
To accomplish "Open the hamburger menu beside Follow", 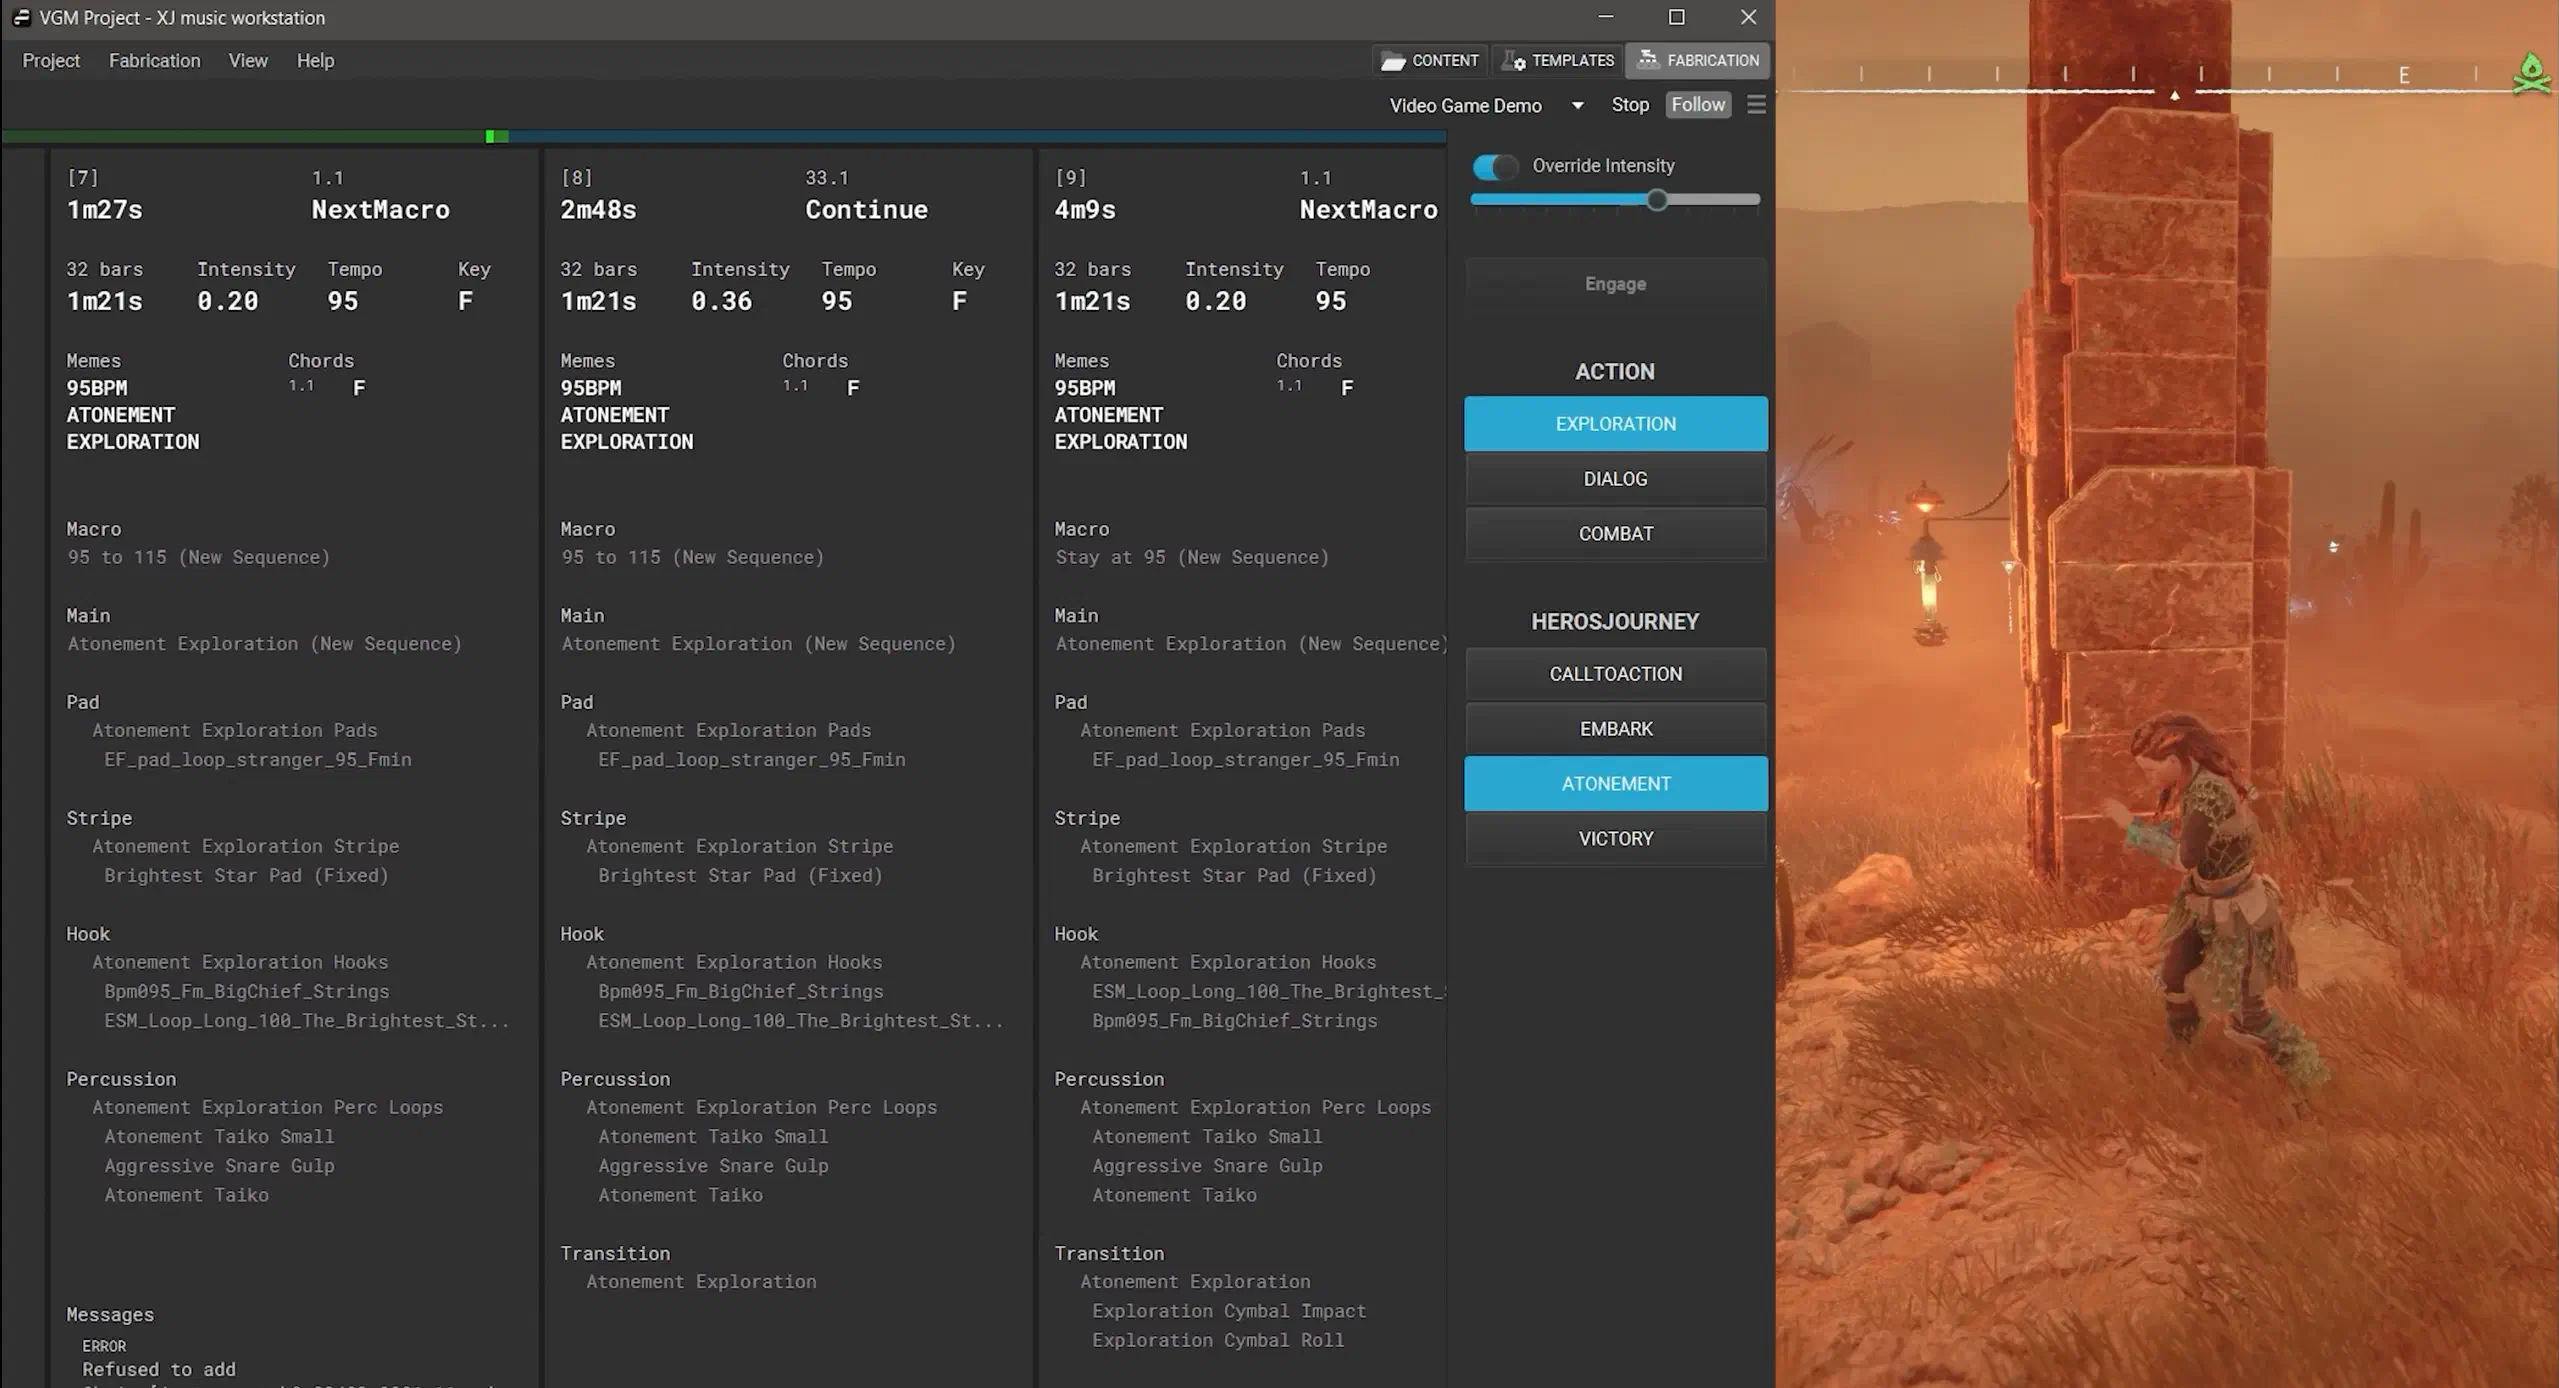I will pos(1756,105).
